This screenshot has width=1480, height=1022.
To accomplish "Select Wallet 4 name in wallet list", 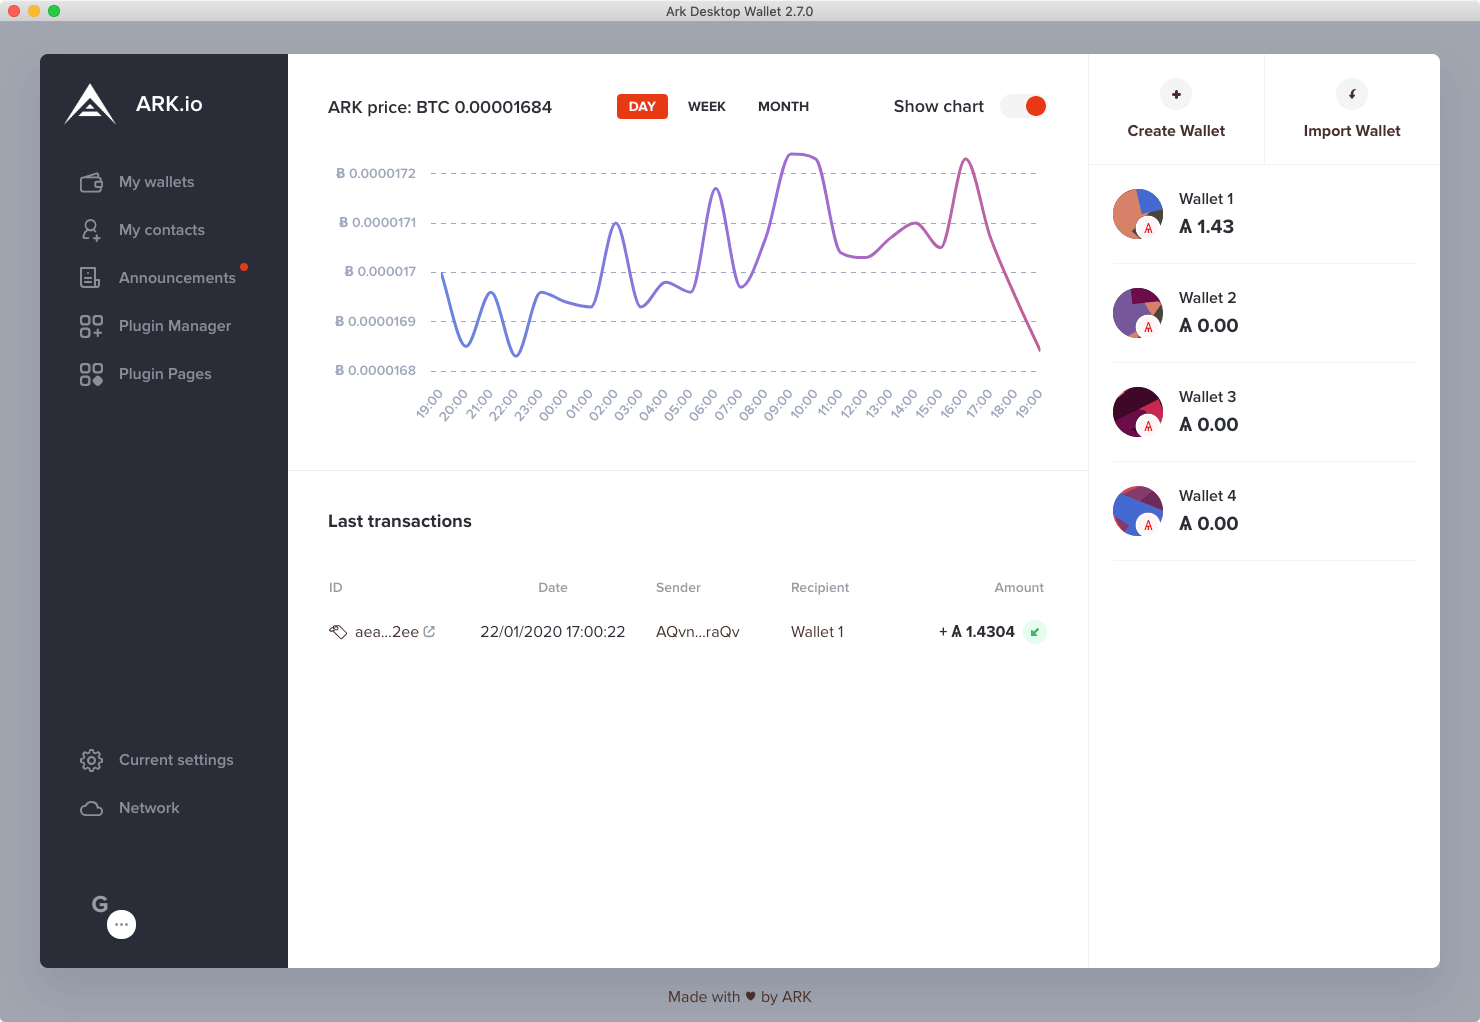I will [1207, 496].
